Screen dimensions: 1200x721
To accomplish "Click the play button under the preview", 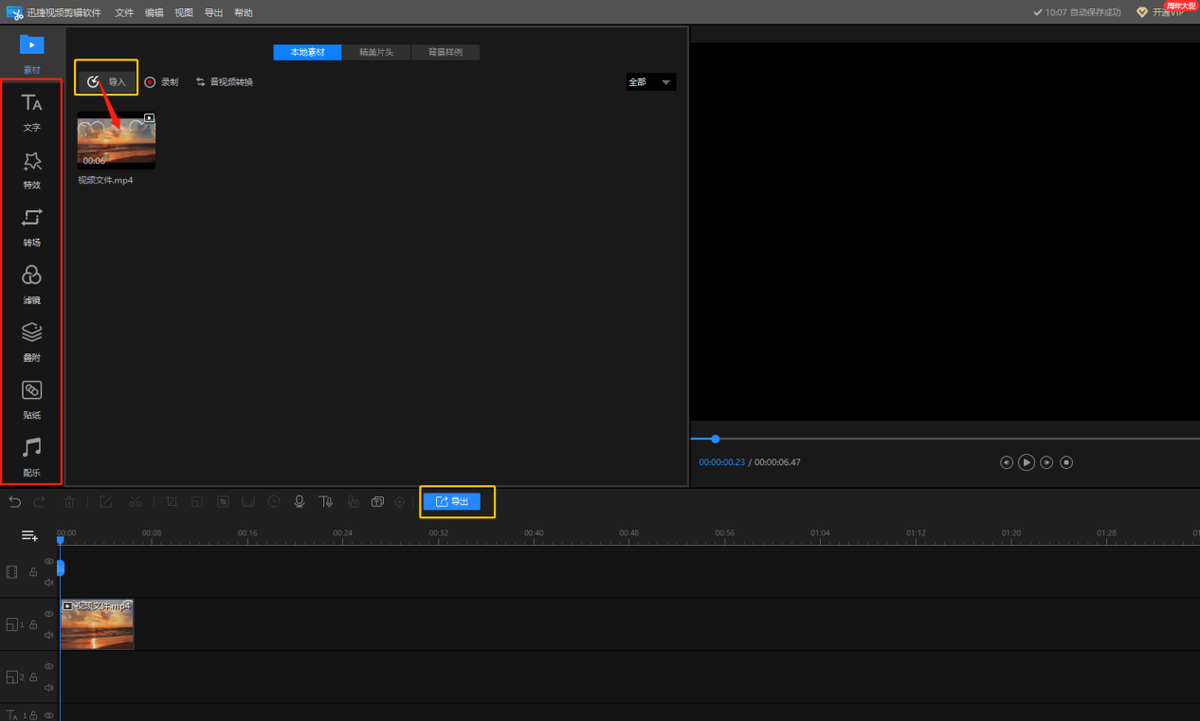I will pos(1026,462).
